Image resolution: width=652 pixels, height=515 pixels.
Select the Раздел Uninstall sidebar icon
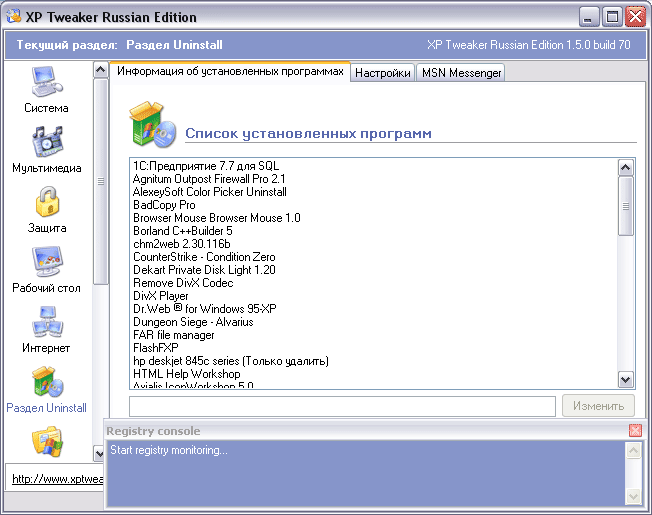click(46, 383)
